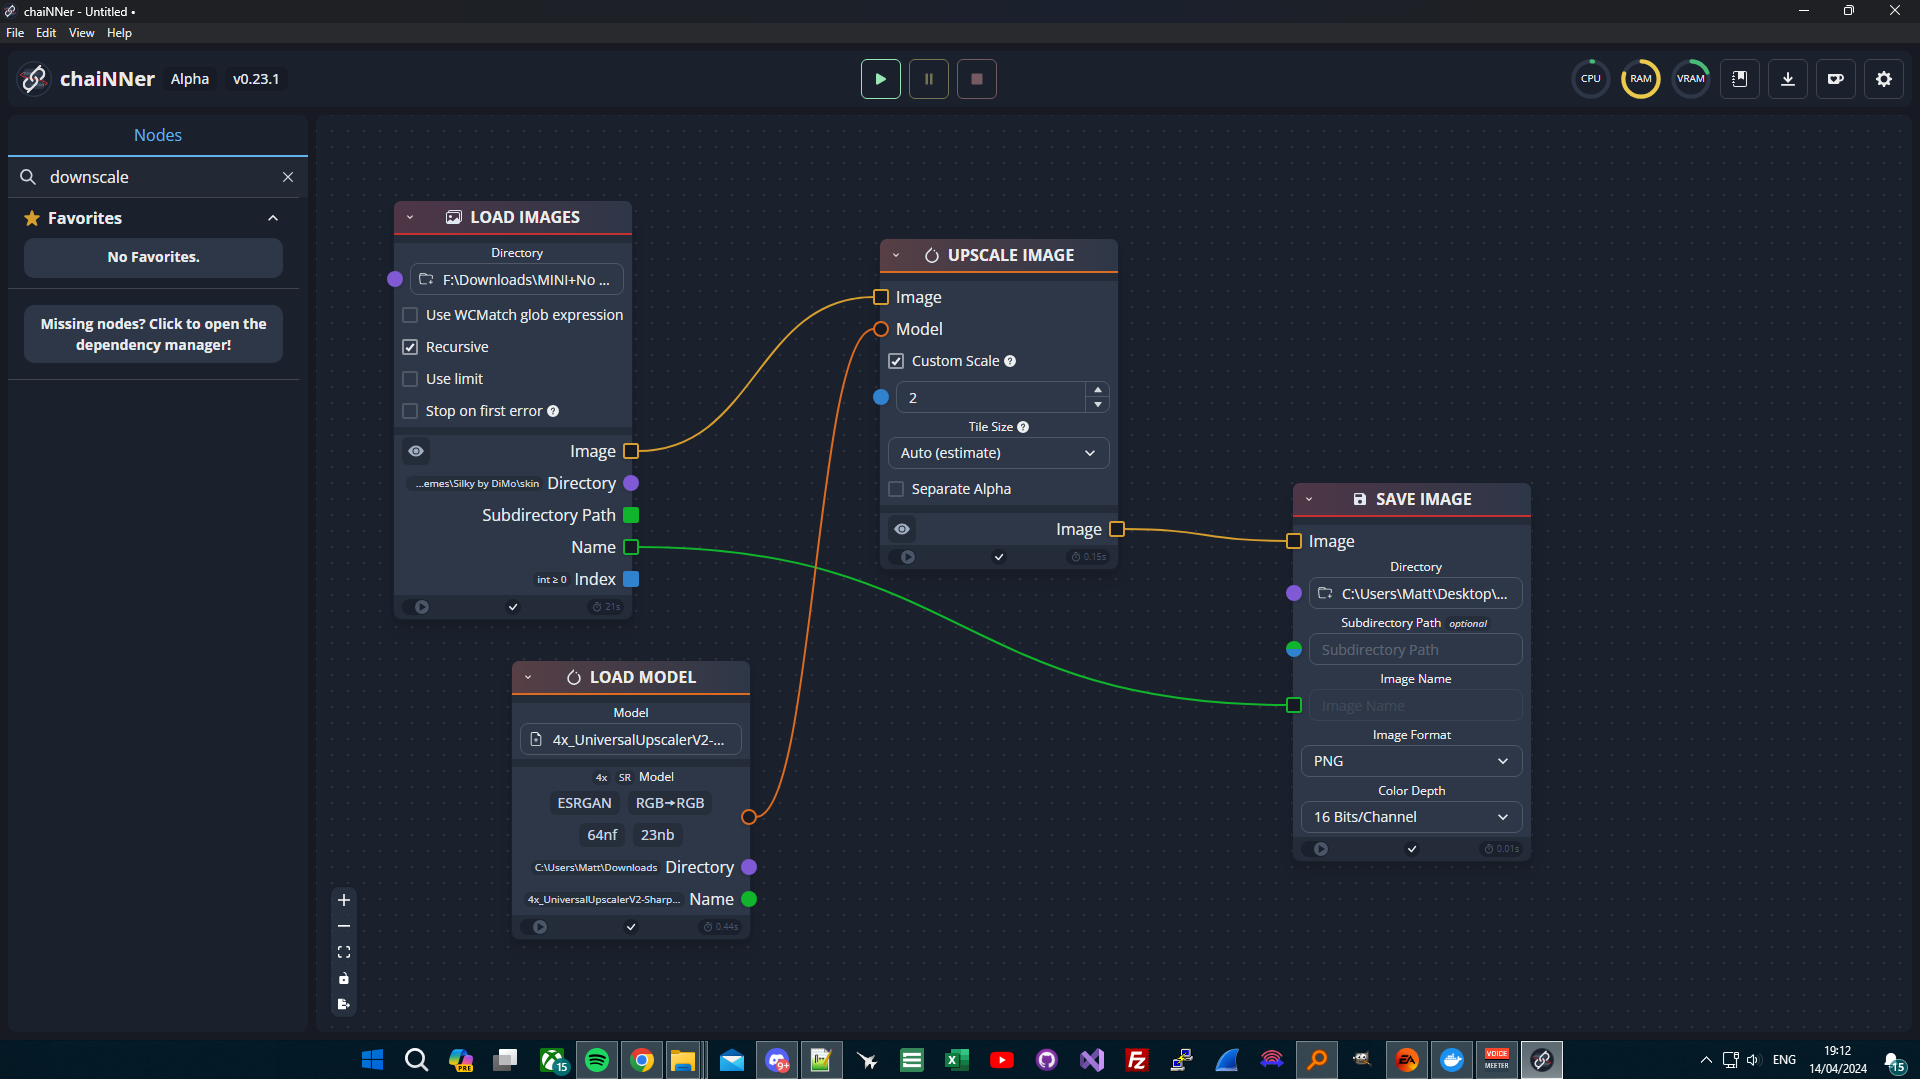The image size is (1920, 1079).
Task: Open the settings gear
Action: 1884,79
